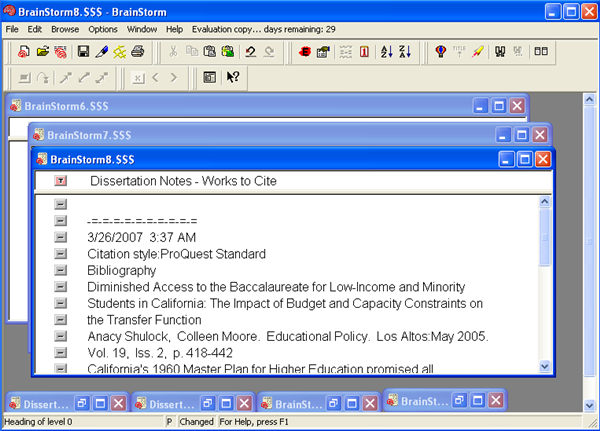This screenshot has width=600, height=431.
Task: Select the entry Citation style:ProQuest Standard
Action: click(176, 254)
